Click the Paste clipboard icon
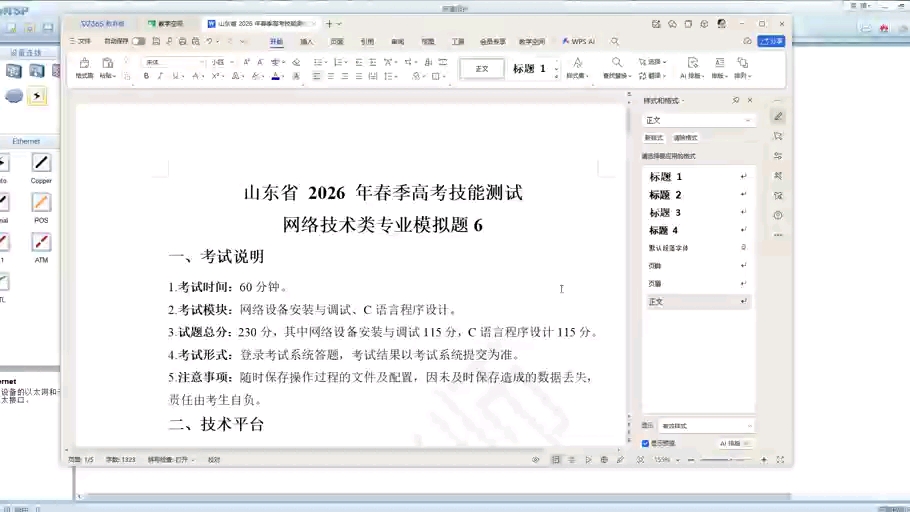 tap(107, 63)
